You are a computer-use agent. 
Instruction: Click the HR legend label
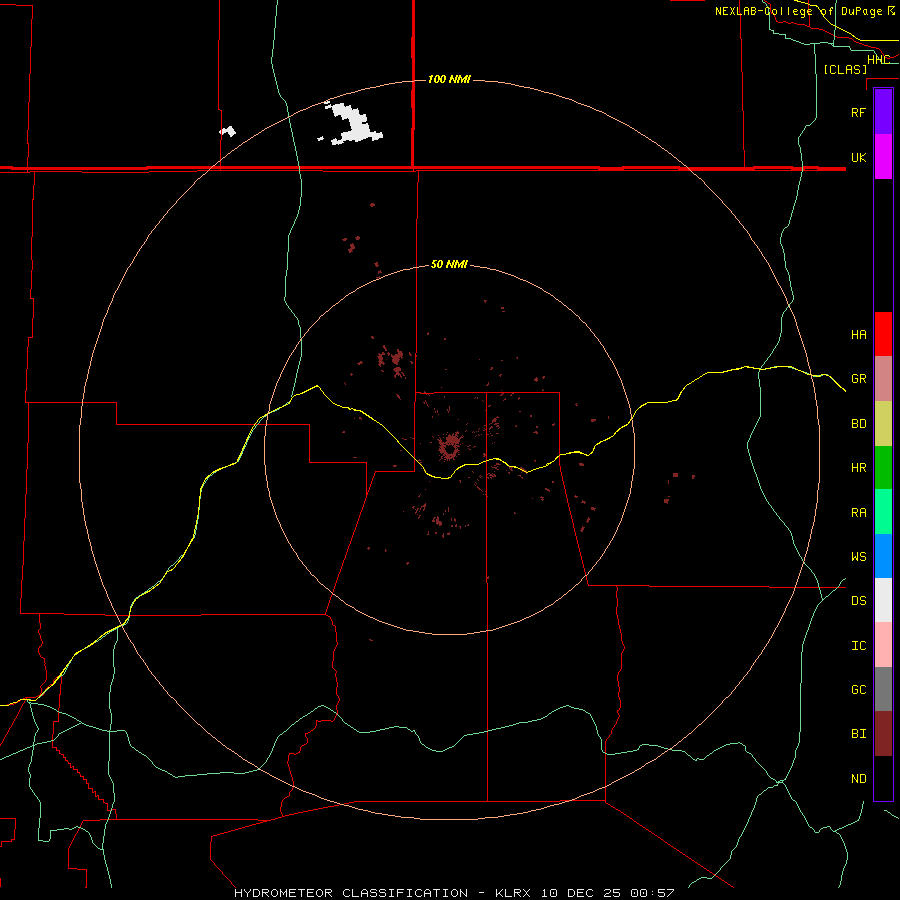pyautogui.click(x=858, y=468)
